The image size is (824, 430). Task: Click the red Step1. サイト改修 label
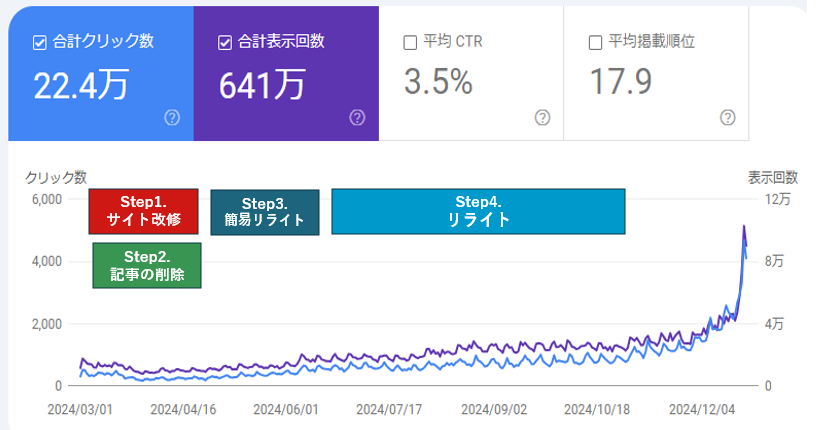coord(144,212)
